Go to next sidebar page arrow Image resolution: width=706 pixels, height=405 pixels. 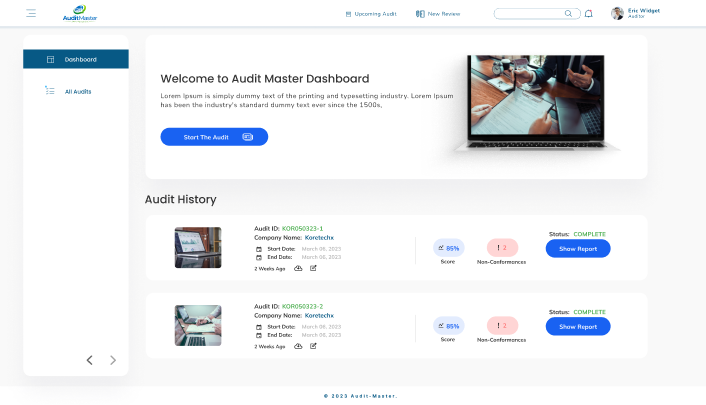tap(113, 360)
